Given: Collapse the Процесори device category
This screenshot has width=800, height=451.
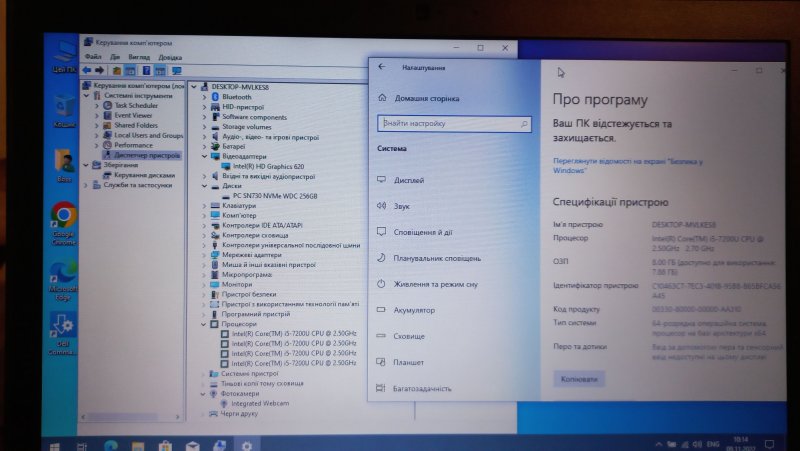Looking at the screenshot, I should click(x=205, y=324).
